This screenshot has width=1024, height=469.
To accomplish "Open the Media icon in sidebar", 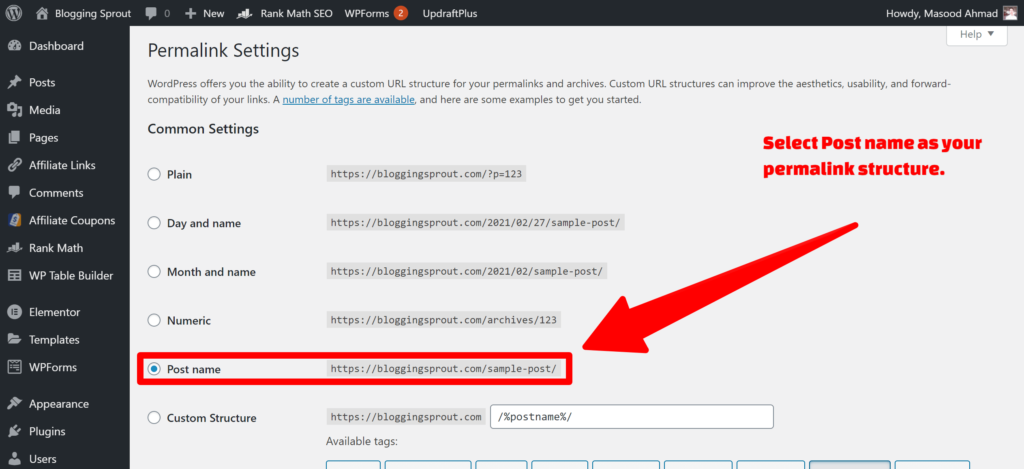I will click(14, 110).
